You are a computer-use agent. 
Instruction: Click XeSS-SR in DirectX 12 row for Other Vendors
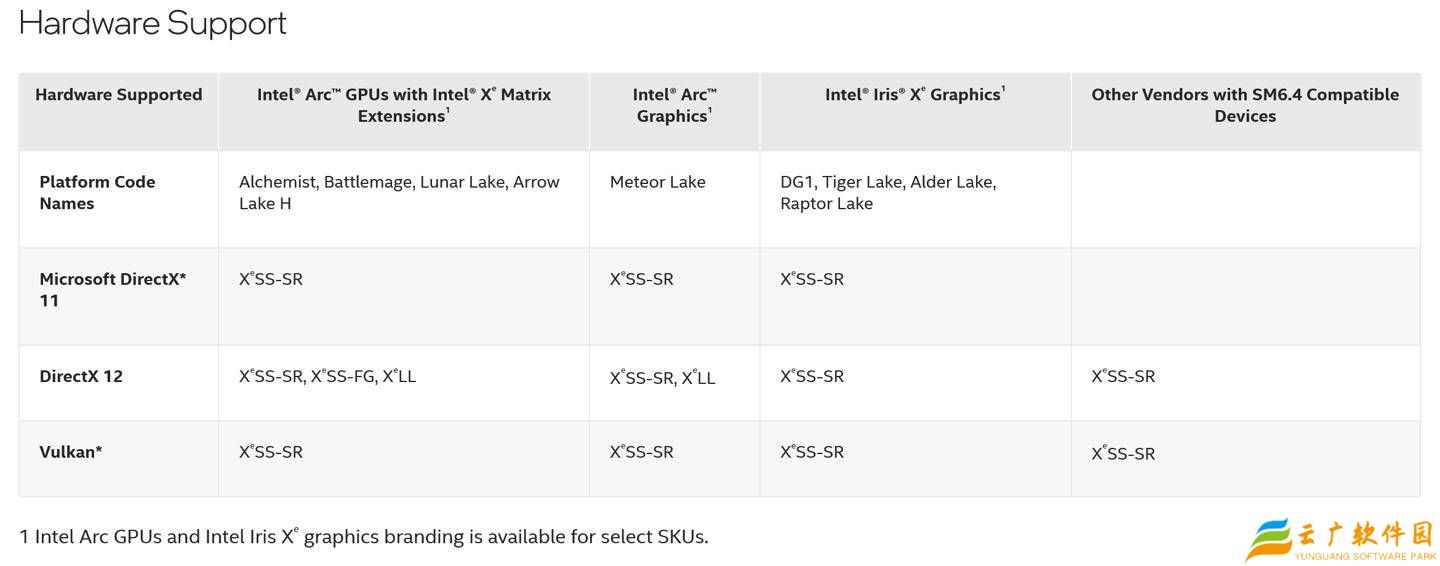point(1122,377)
